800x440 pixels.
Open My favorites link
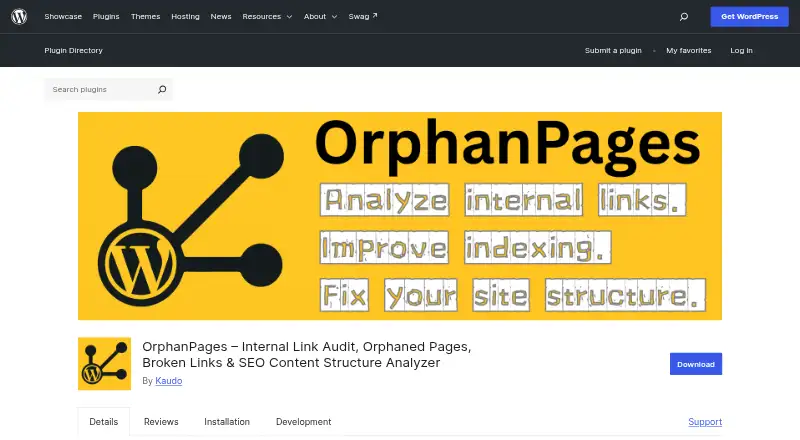tap(688, 50)
